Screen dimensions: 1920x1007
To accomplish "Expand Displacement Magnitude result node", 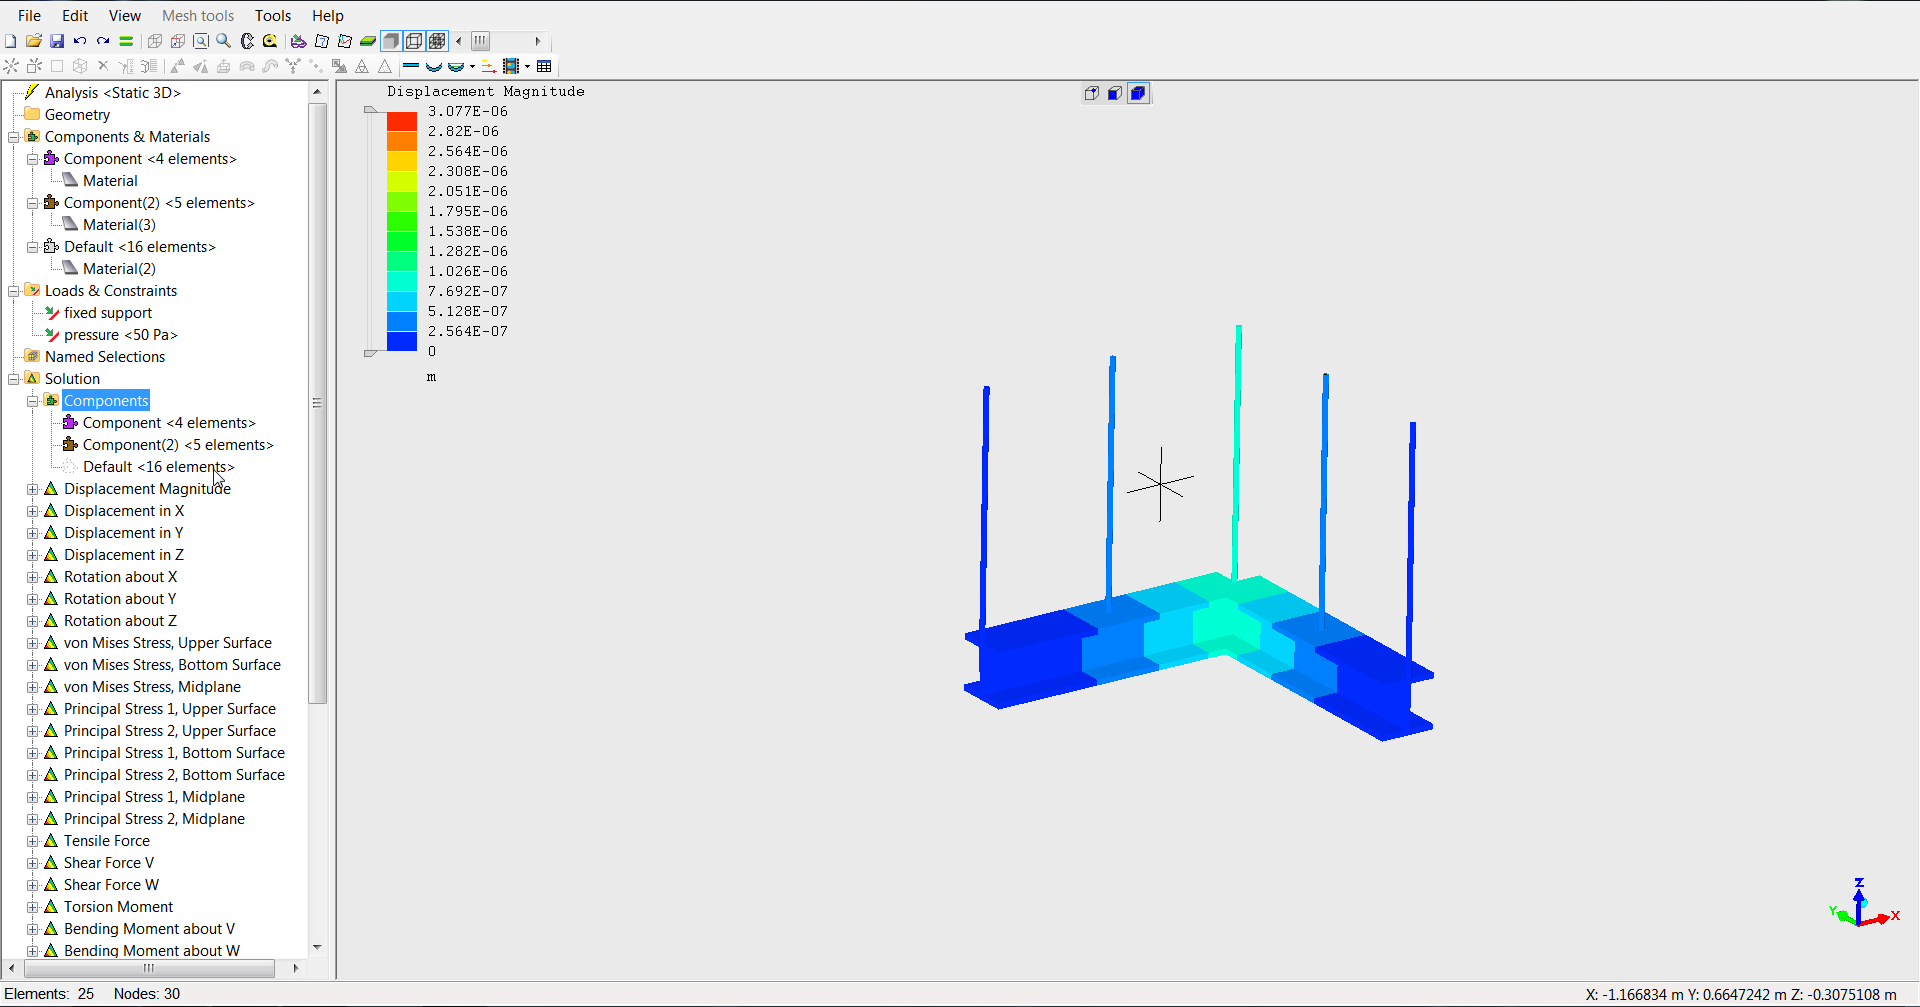I will [x=32, y=489].
